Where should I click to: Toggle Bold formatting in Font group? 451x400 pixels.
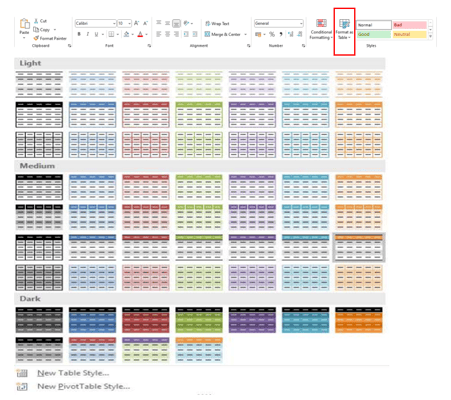click(x=79, y=34)
